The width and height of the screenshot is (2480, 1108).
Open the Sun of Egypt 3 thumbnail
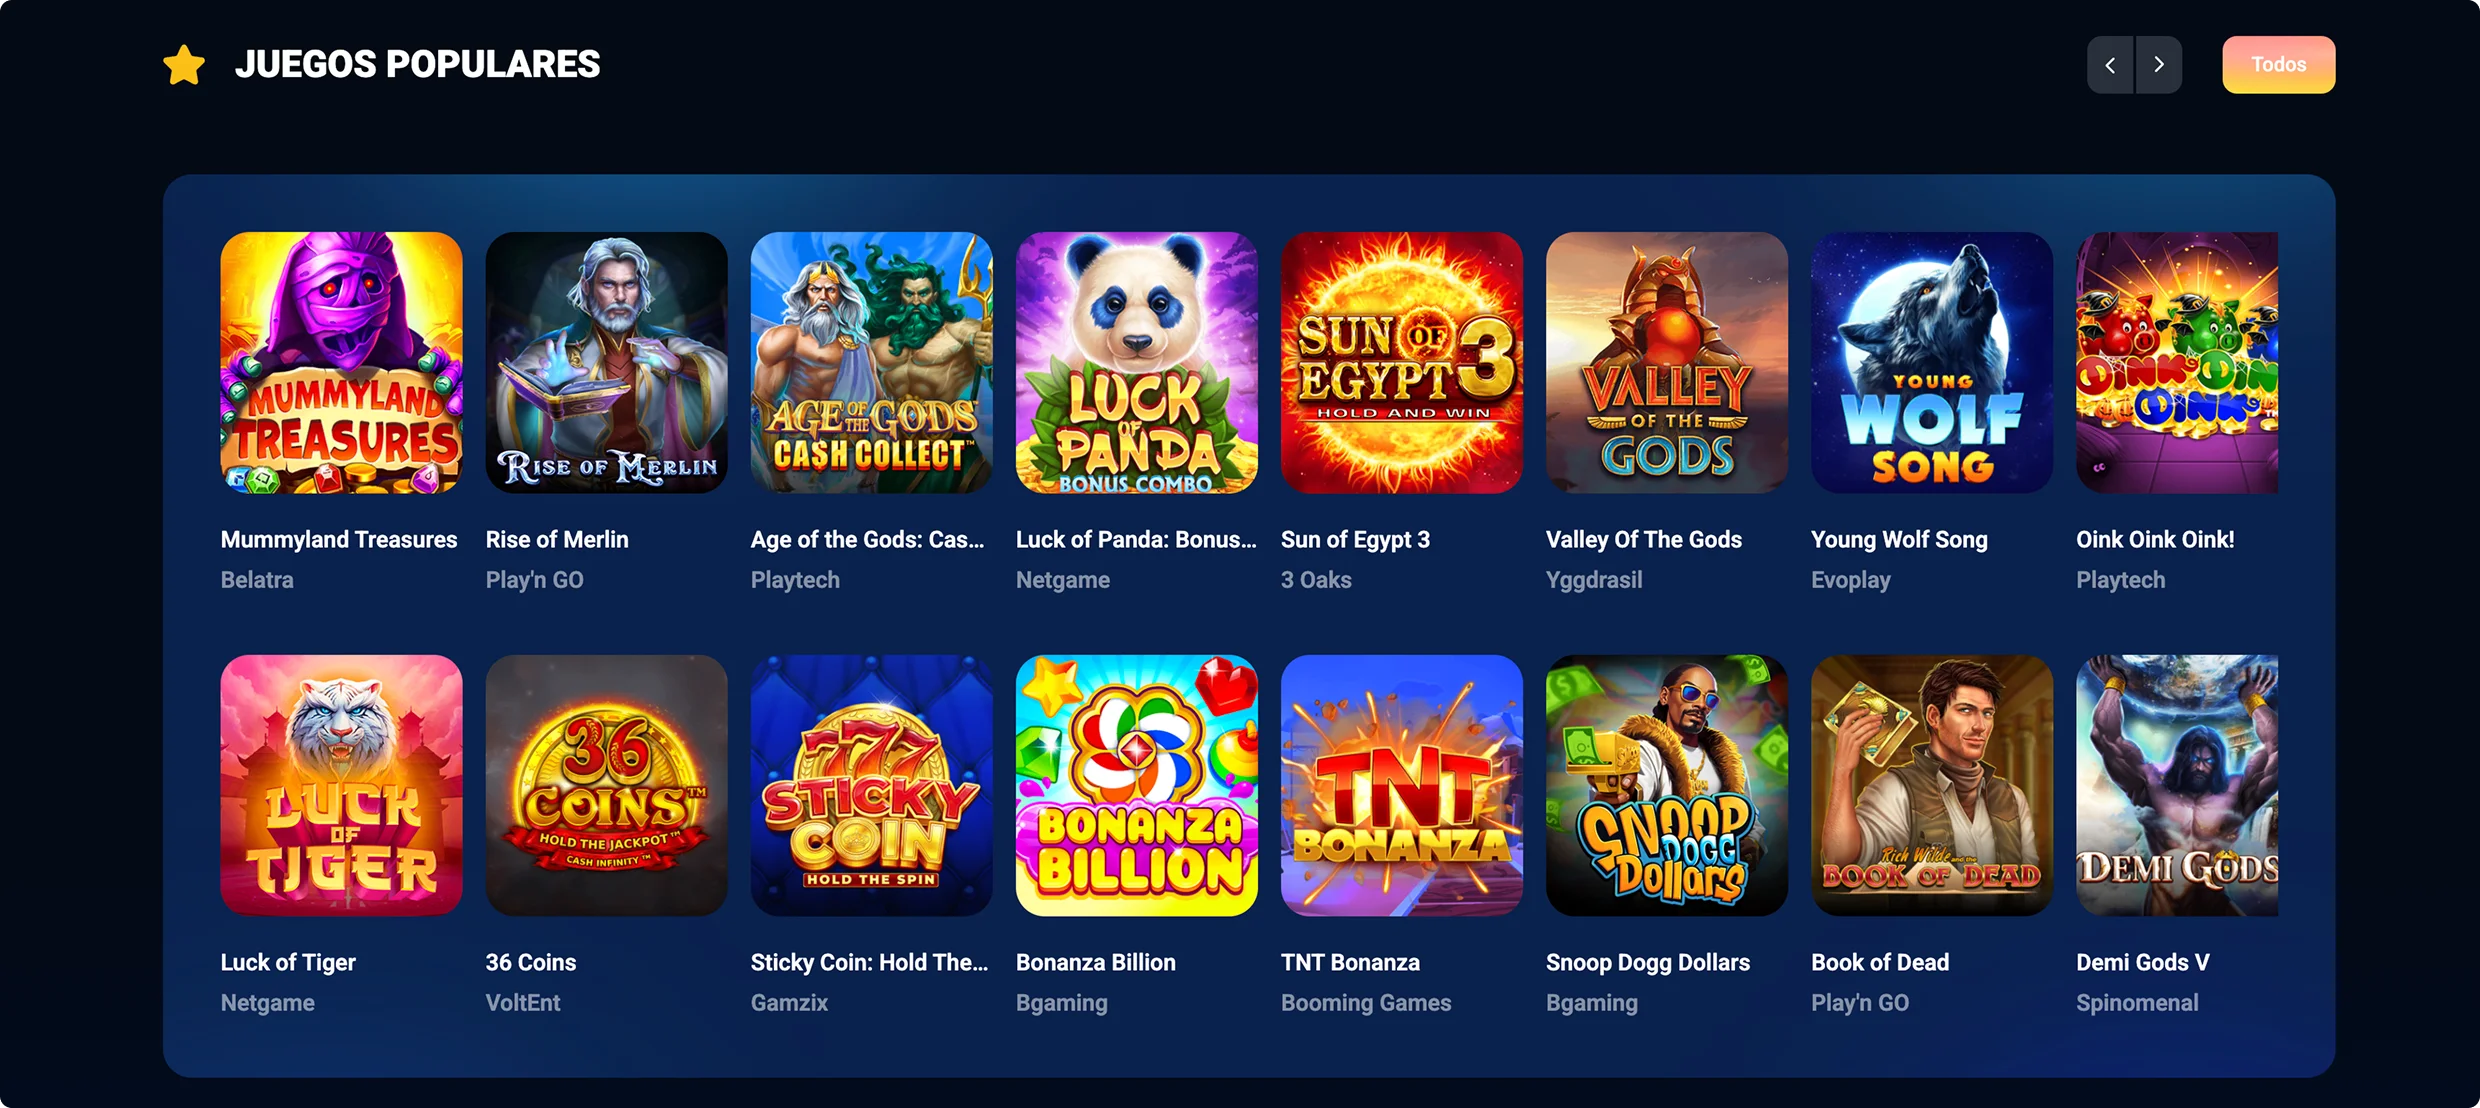click(x=1401, y=363)
